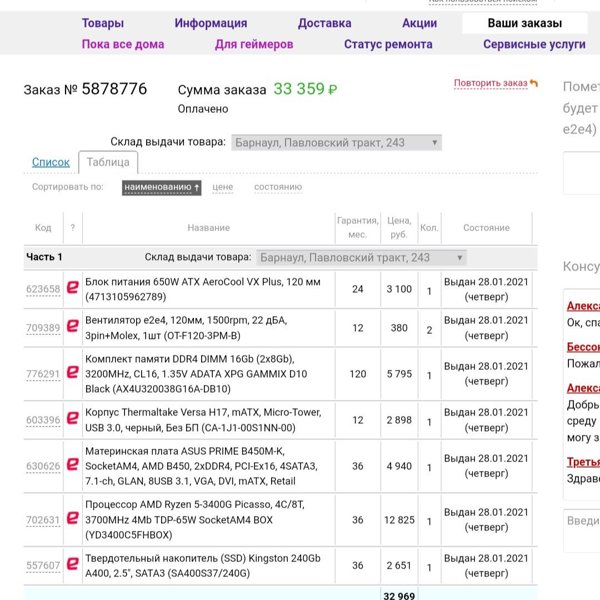
Task: Open the Информация menu
Action: coord(211,23)
